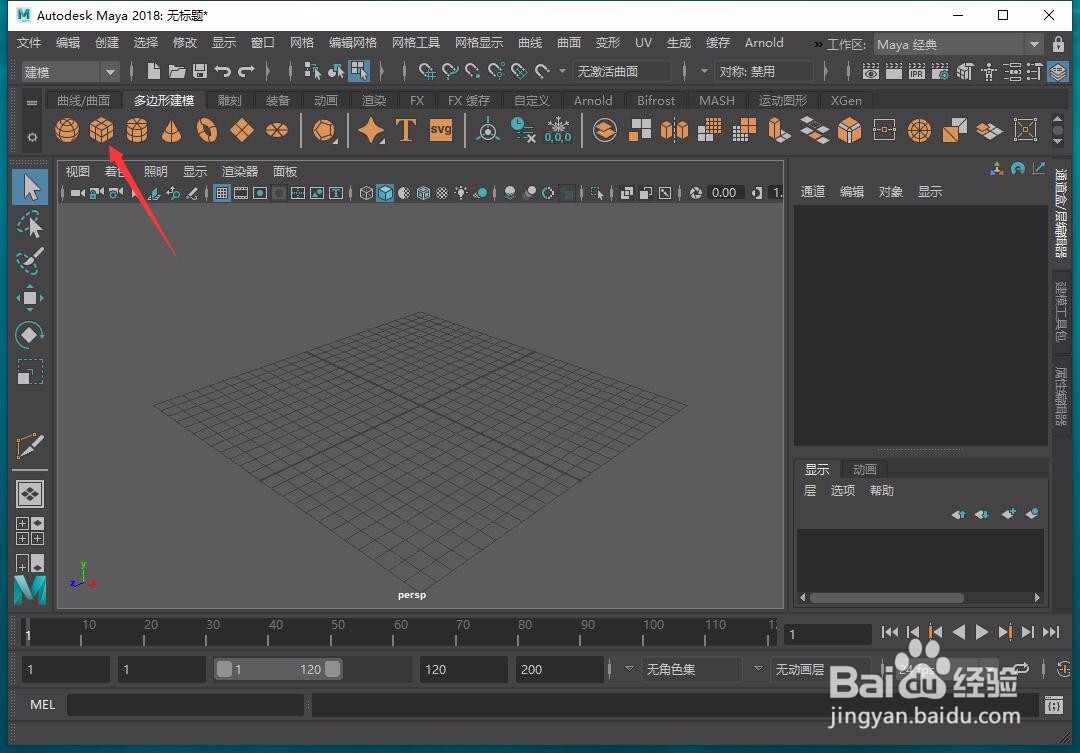Open the 渲染器 viewport menu

(x=239, y=171)
